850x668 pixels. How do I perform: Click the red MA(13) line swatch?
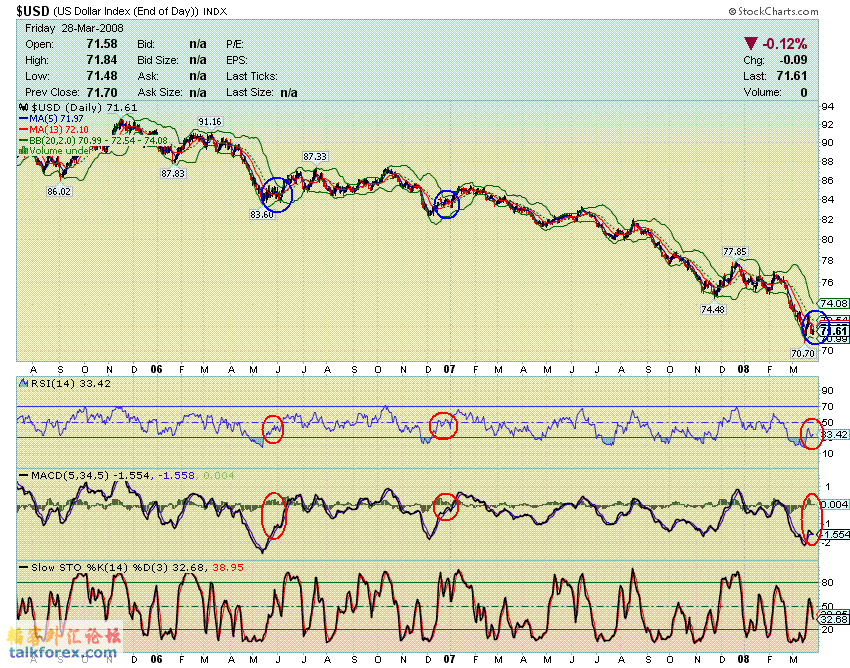coord(23,129)
